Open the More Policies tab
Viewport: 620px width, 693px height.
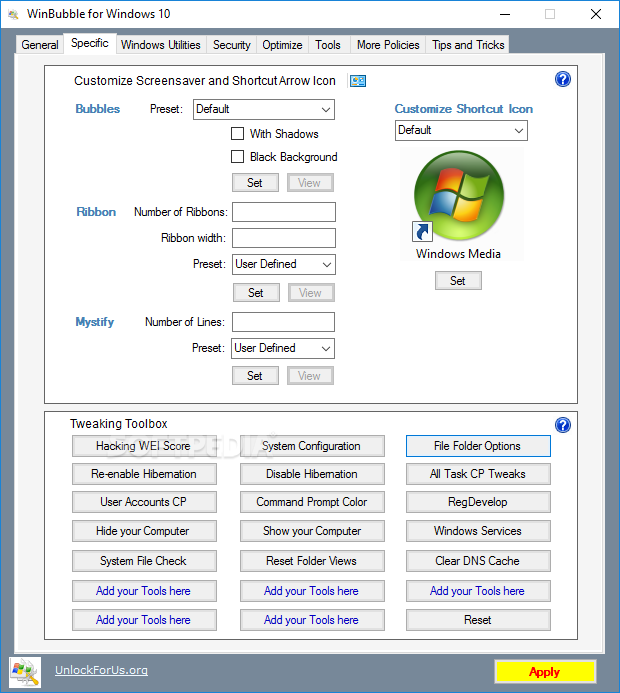(388, 45)
